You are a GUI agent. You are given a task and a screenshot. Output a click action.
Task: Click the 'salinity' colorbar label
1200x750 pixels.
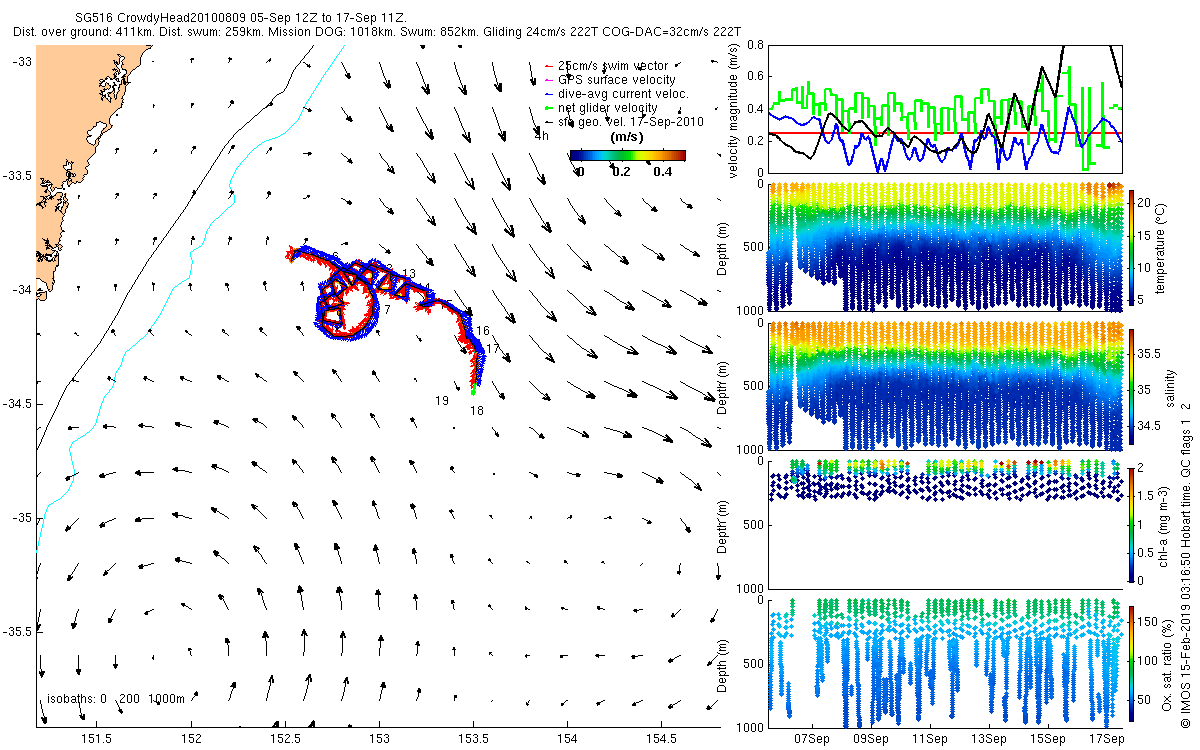[1169, 386]
